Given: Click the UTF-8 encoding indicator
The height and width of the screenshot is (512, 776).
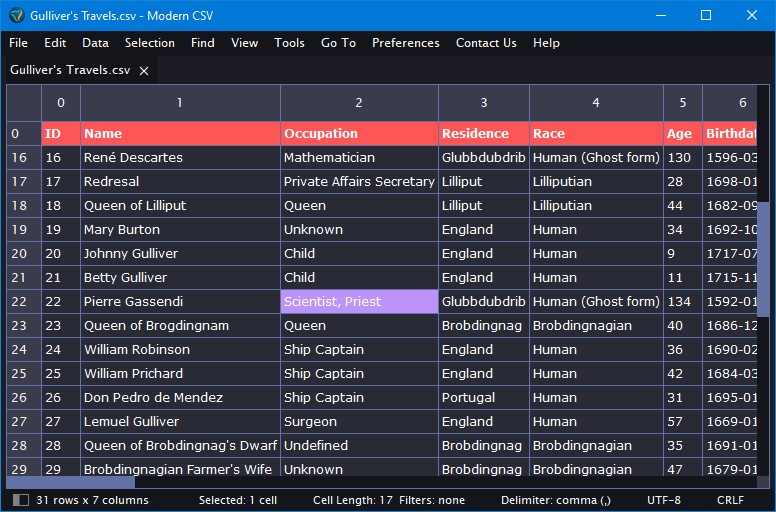Looking at the screenshot, I should coord(664,500).
